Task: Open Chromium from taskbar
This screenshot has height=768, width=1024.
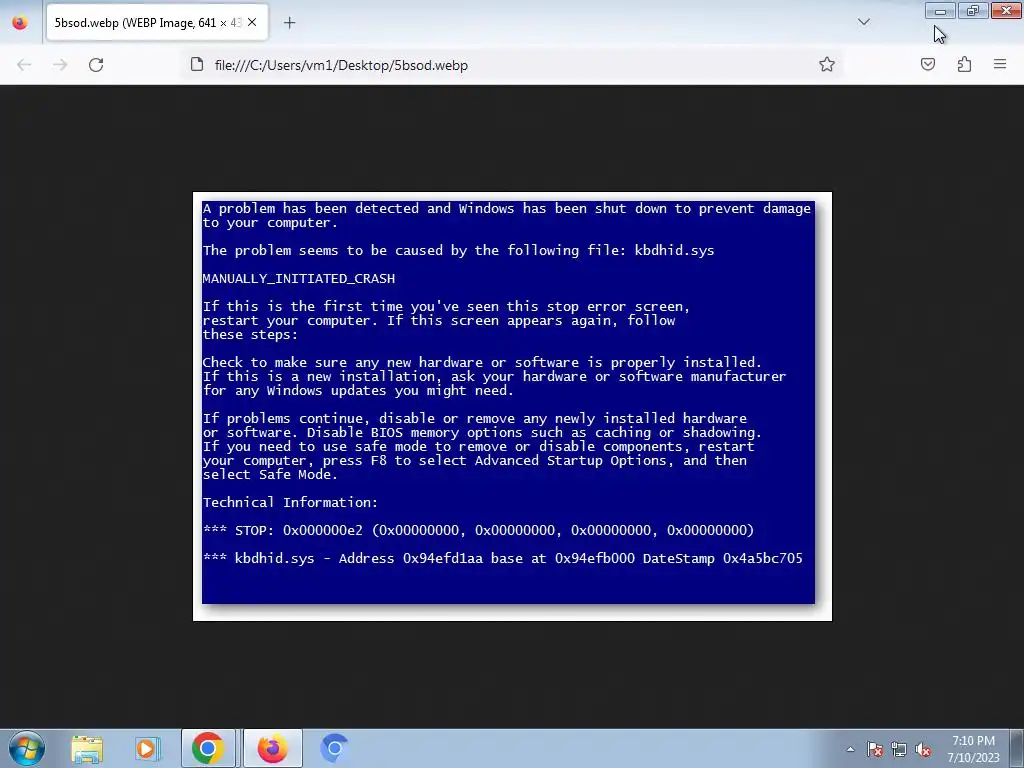Action: click(x=334, y=748)
